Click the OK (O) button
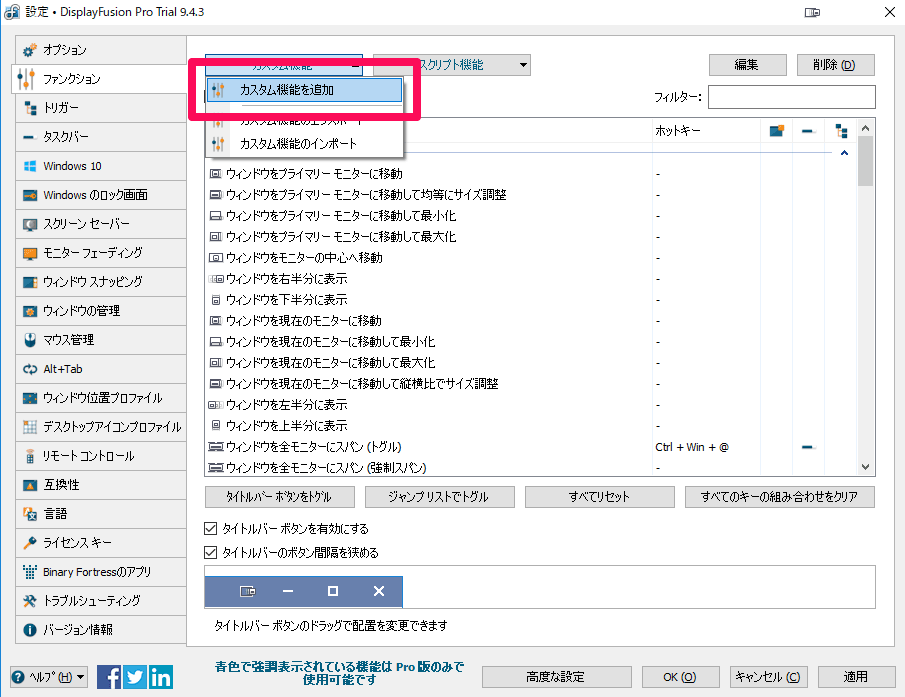The width and height of the screenshot is (905, 697). tap(680, 677)
